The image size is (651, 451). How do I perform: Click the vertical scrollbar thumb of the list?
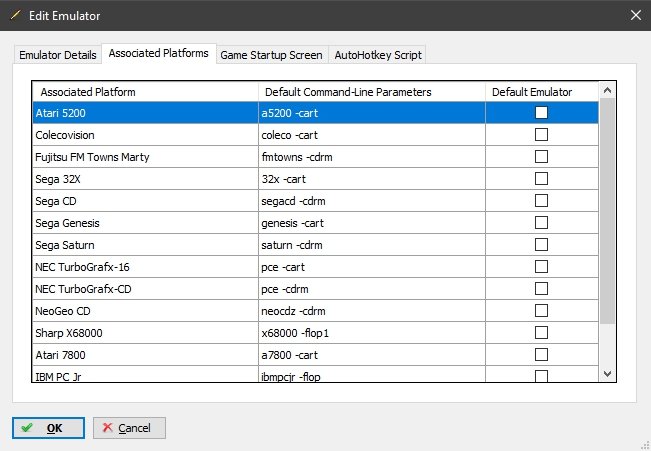607,211
